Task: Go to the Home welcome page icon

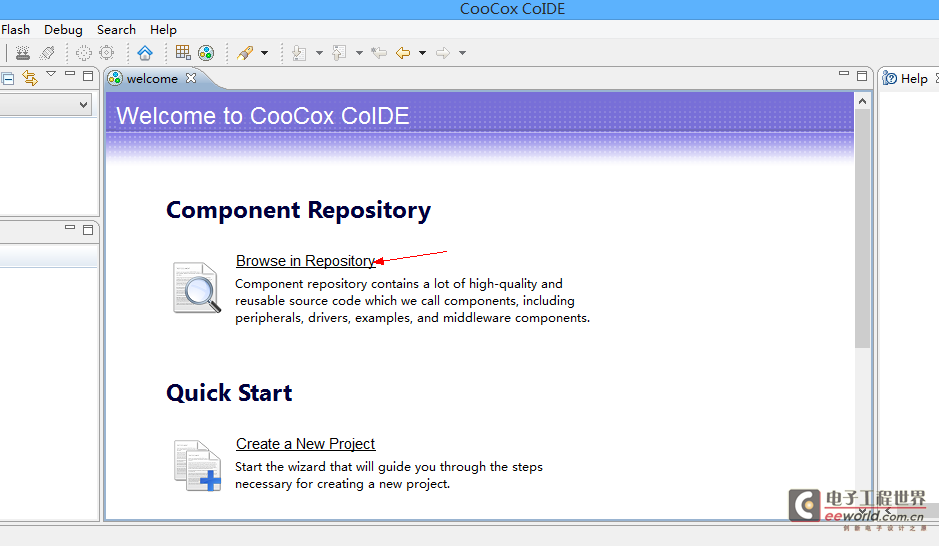Action: click(145, 53)
